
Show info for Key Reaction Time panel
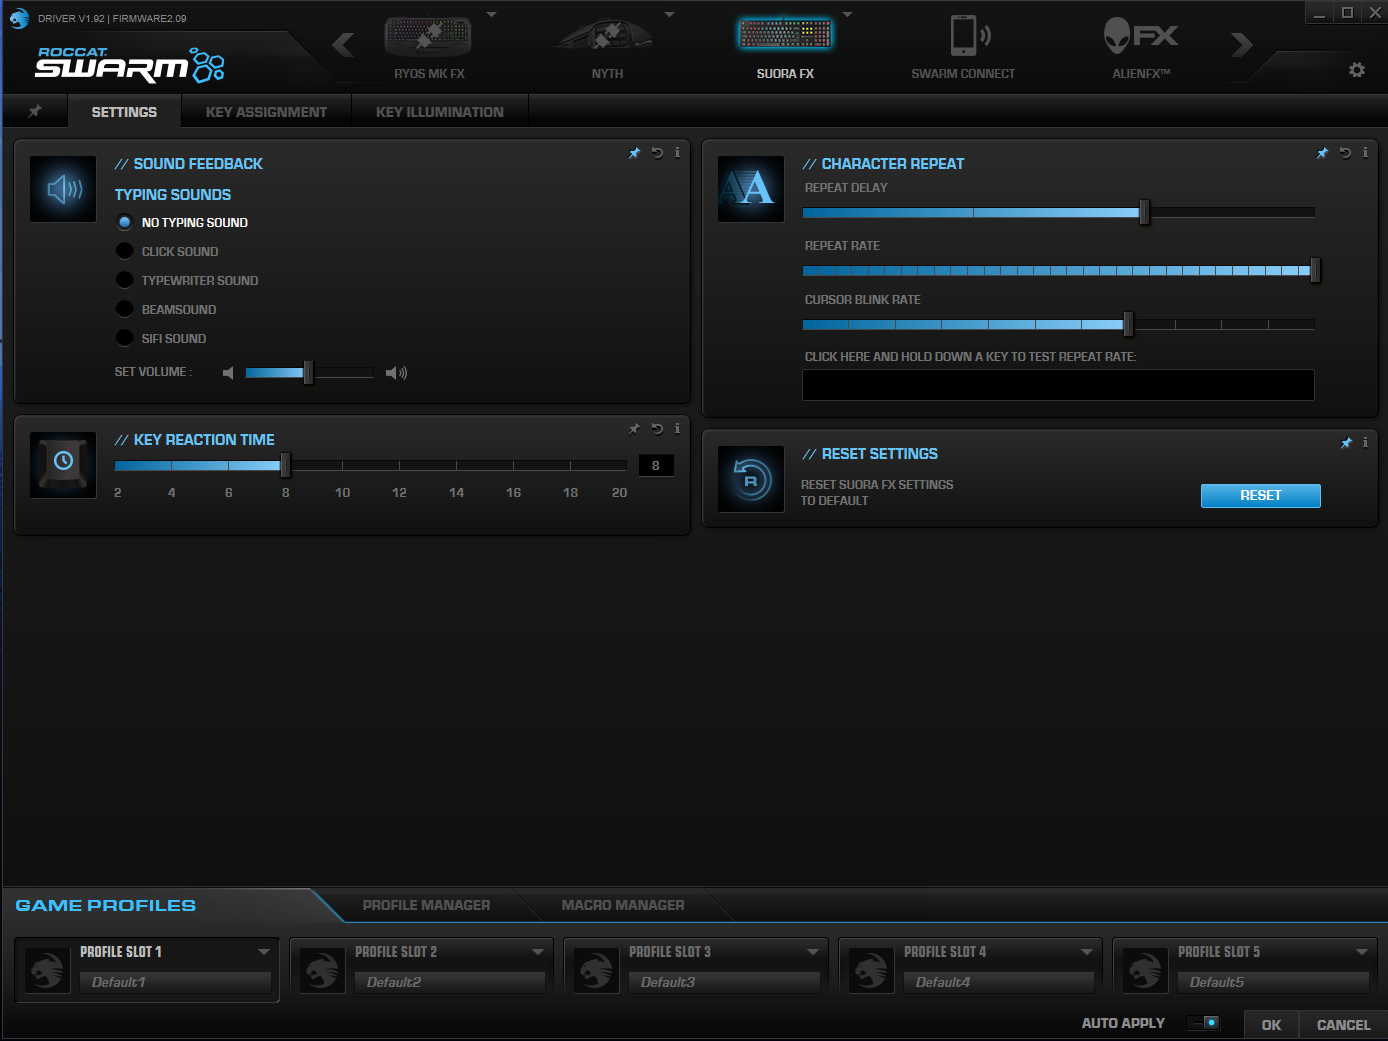coord(677,429)
